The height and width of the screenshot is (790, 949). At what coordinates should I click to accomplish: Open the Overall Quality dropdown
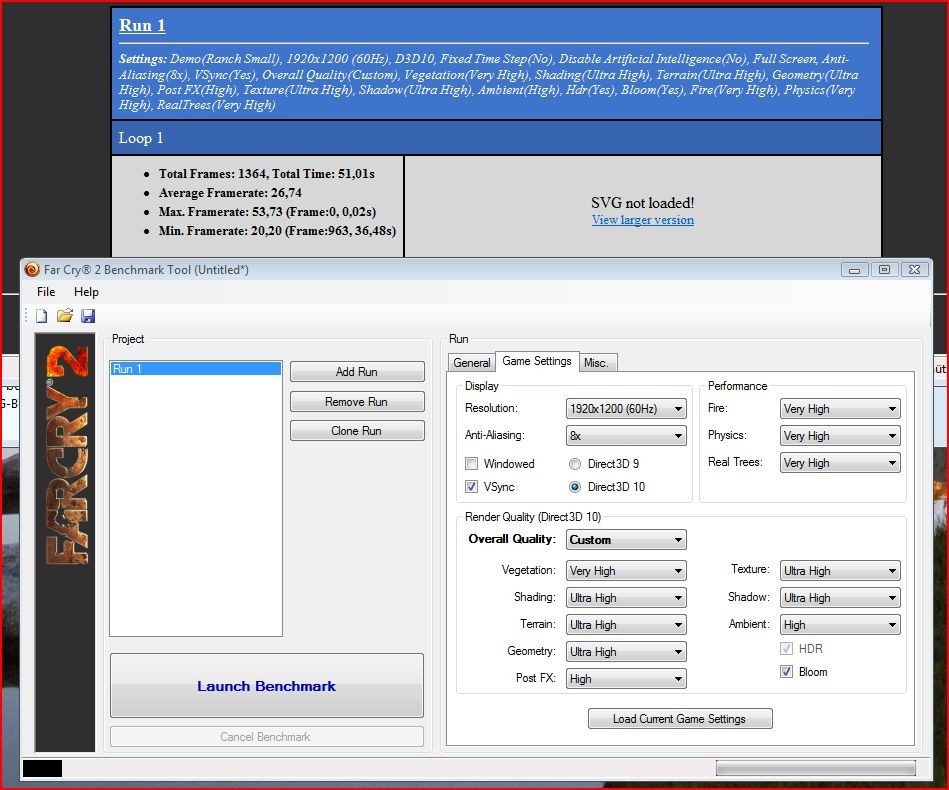click(x=626, y=539)
